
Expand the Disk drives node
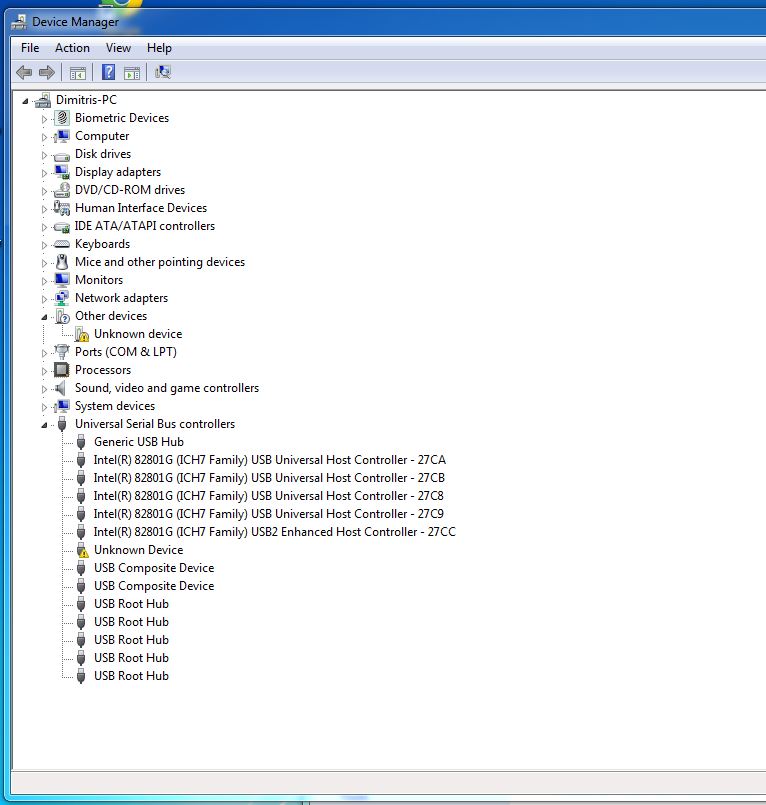tap(44, 155)
